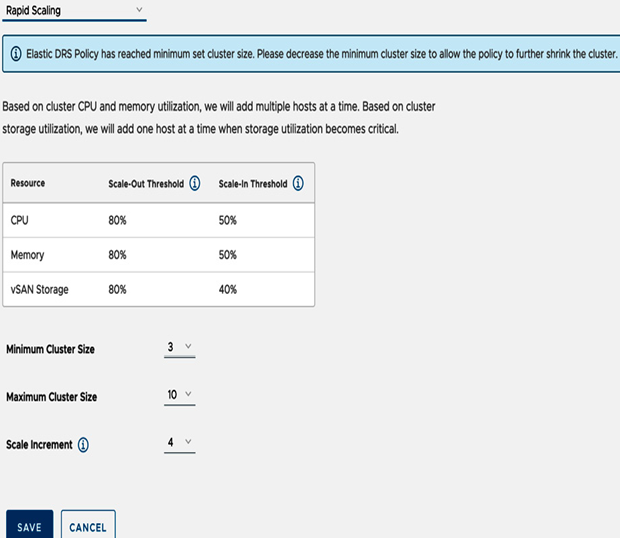The width and height of the screenshot is (622, 539).
Task: Click the vSAN Storage 40% scale-in value
Action: [228, 290]
